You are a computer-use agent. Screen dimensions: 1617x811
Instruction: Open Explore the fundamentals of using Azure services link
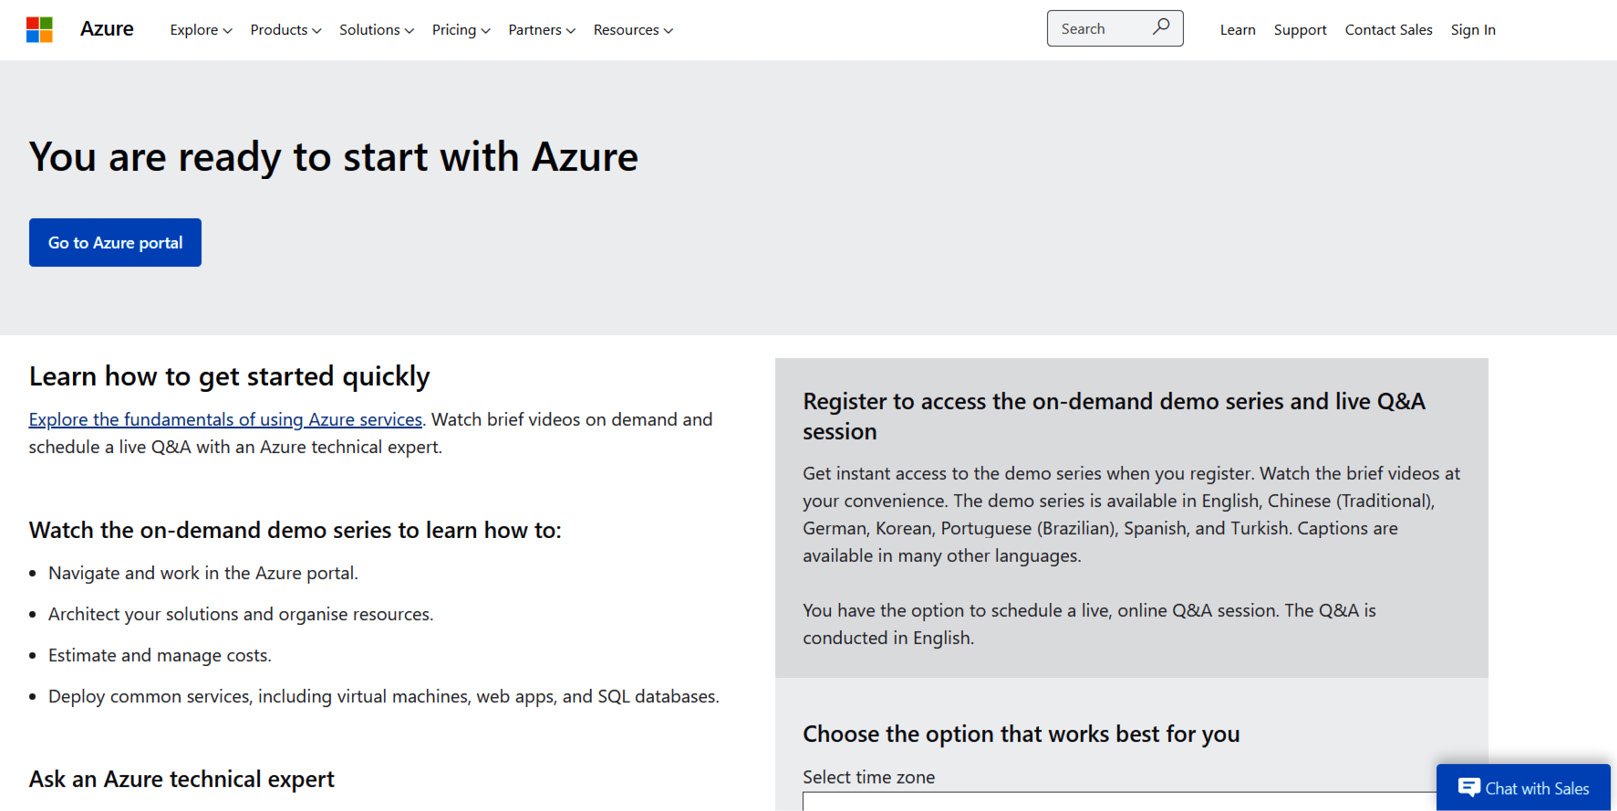[225, 419]
